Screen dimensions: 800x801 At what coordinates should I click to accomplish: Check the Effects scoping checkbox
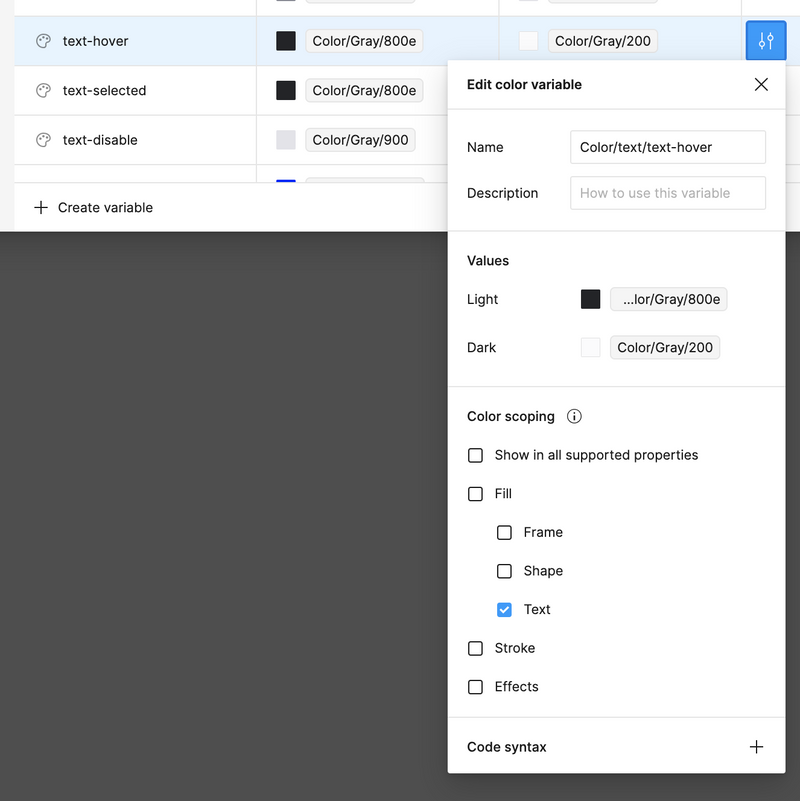click(x=476, y=687)
